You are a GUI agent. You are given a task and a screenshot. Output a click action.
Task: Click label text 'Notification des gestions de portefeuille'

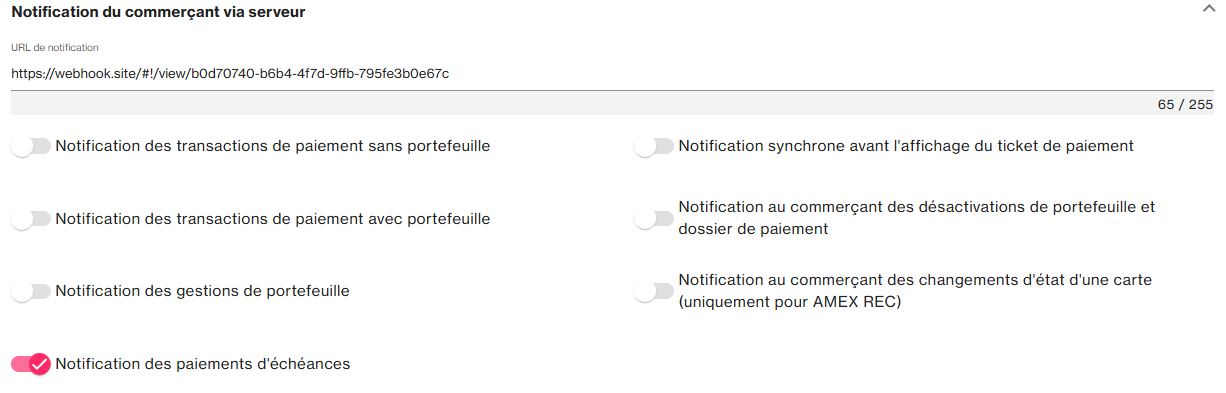point(203,291)
